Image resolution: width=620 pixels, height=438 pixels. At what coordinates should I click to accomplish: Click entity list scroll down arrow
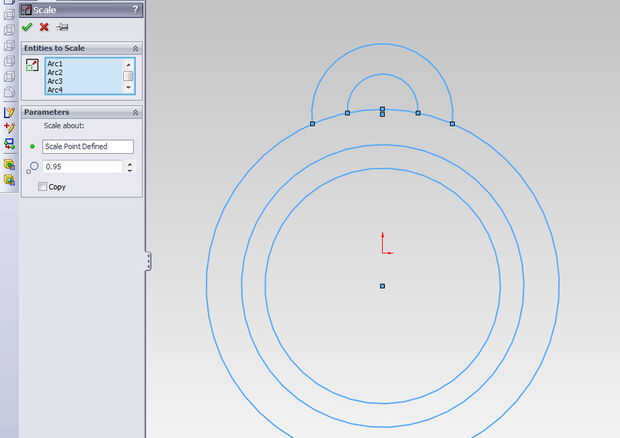129,88
